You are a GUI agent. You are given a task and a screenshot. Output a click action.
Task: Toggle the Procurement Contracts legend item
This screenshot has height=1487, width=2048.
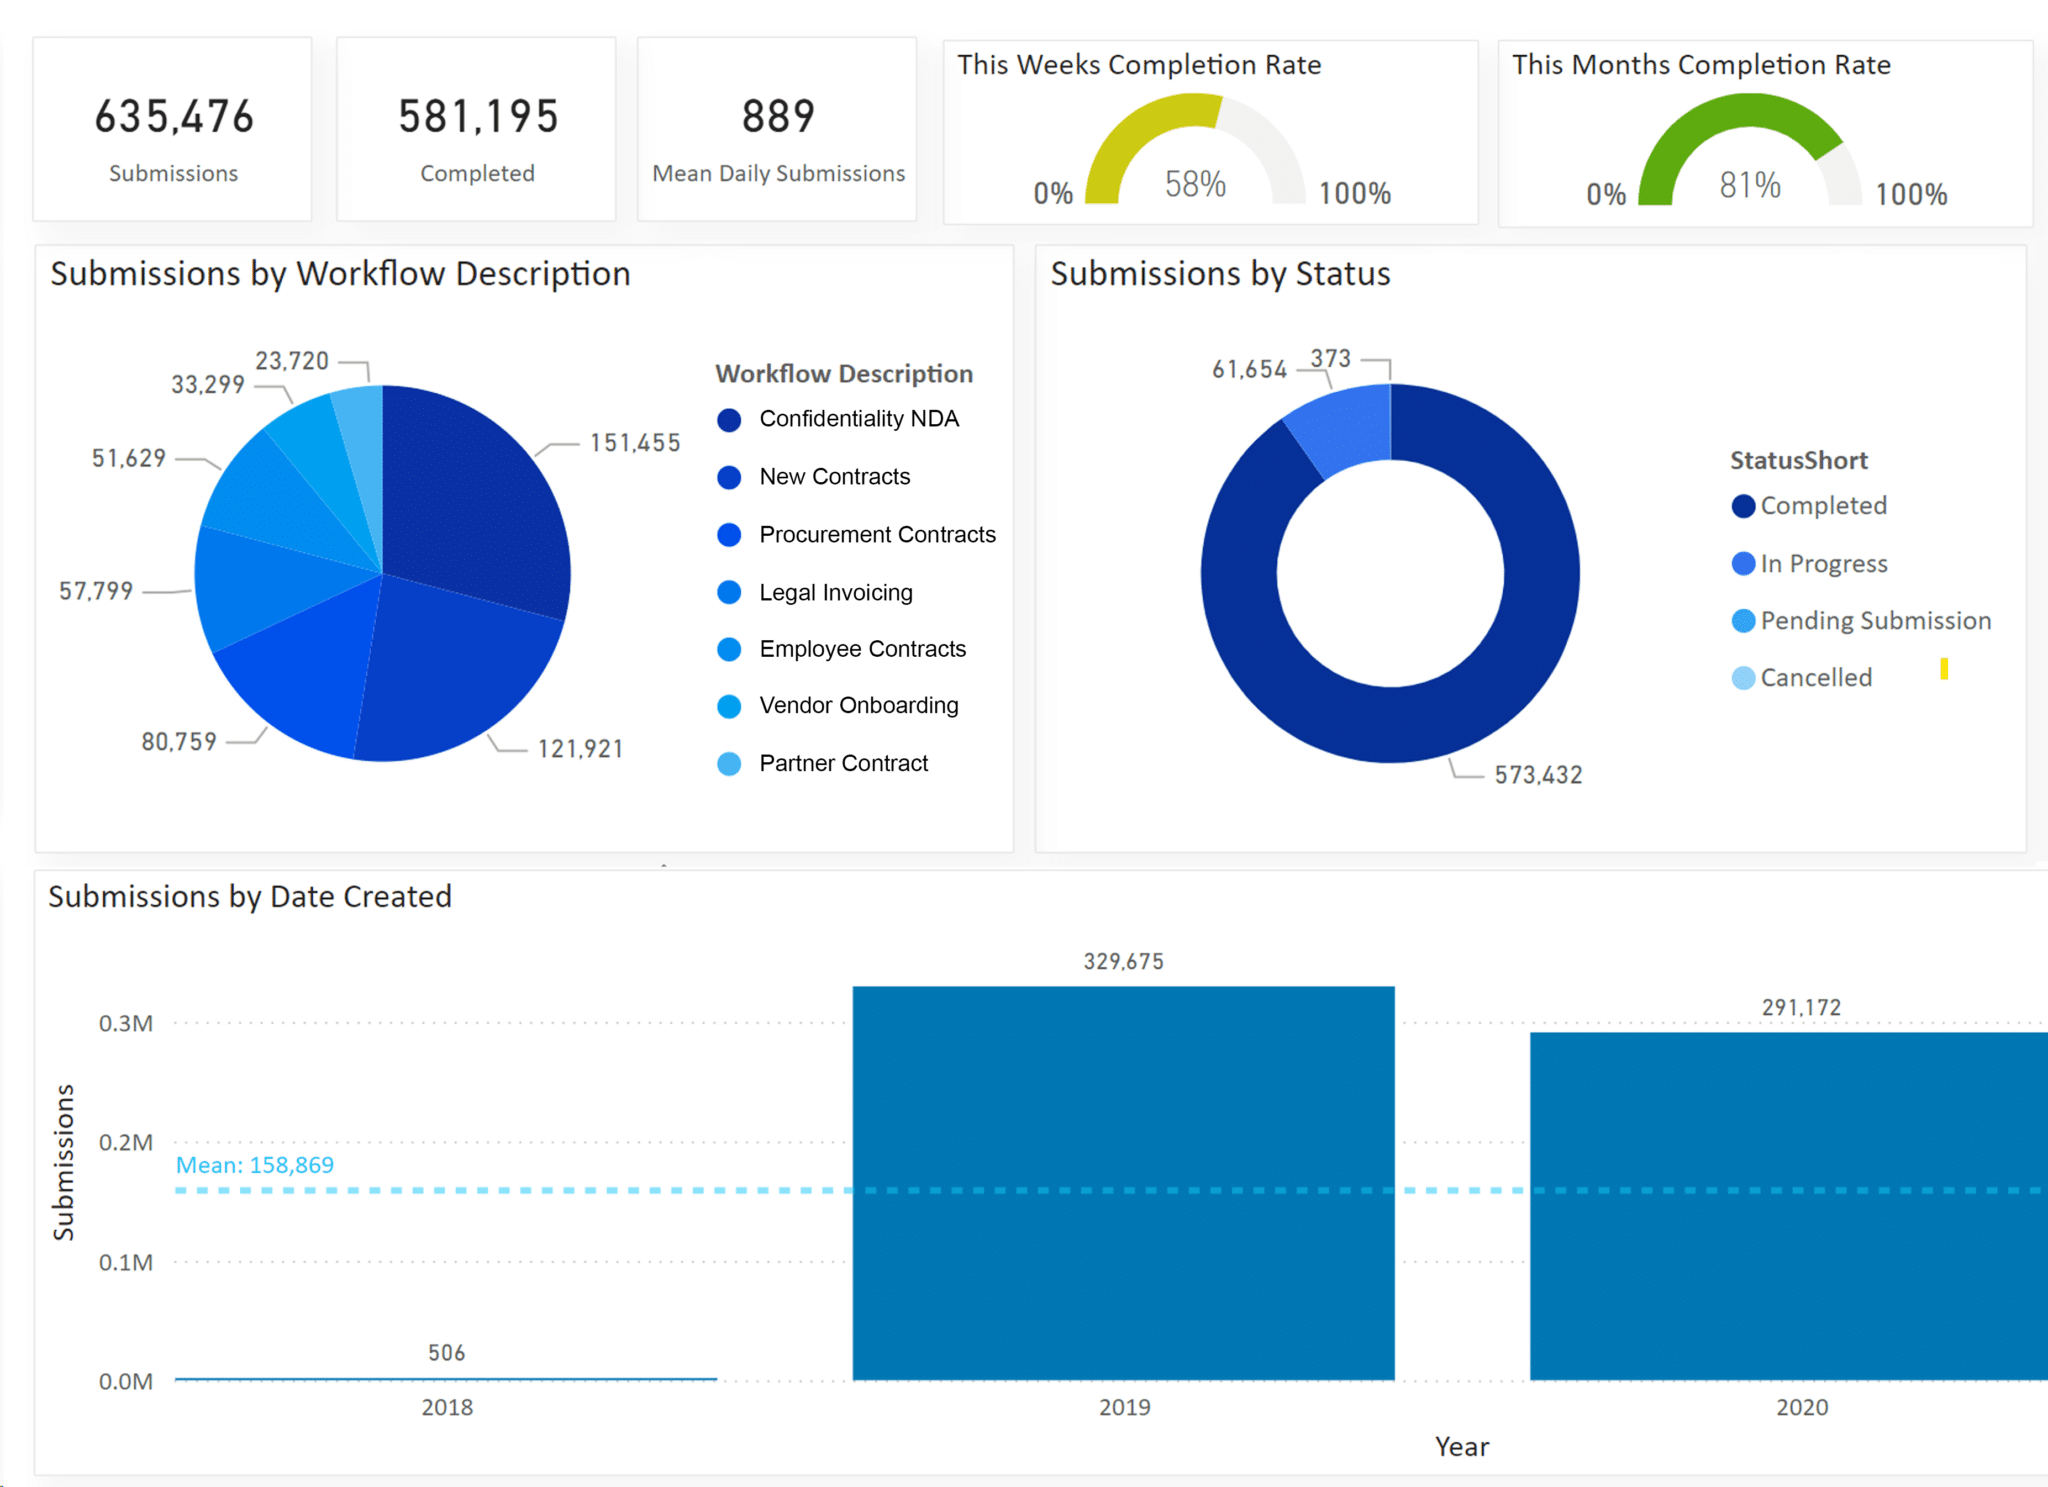coord(877,534)
